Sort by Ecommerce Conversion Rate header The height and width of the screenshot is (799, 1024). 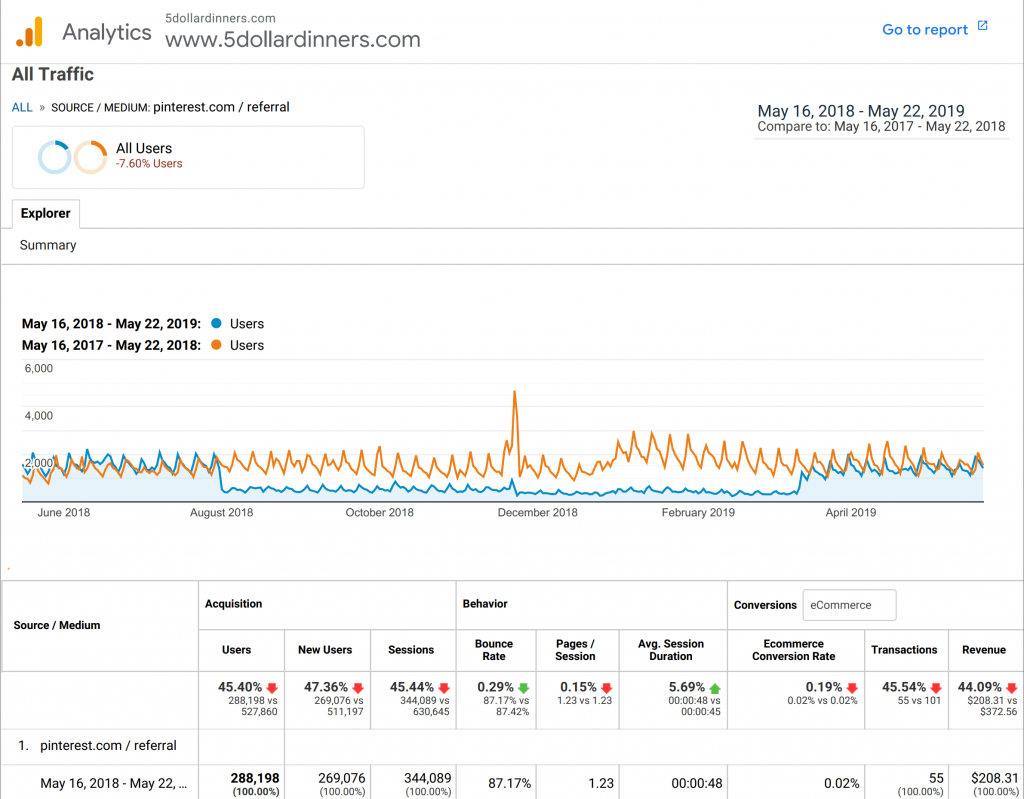[793, 650]
